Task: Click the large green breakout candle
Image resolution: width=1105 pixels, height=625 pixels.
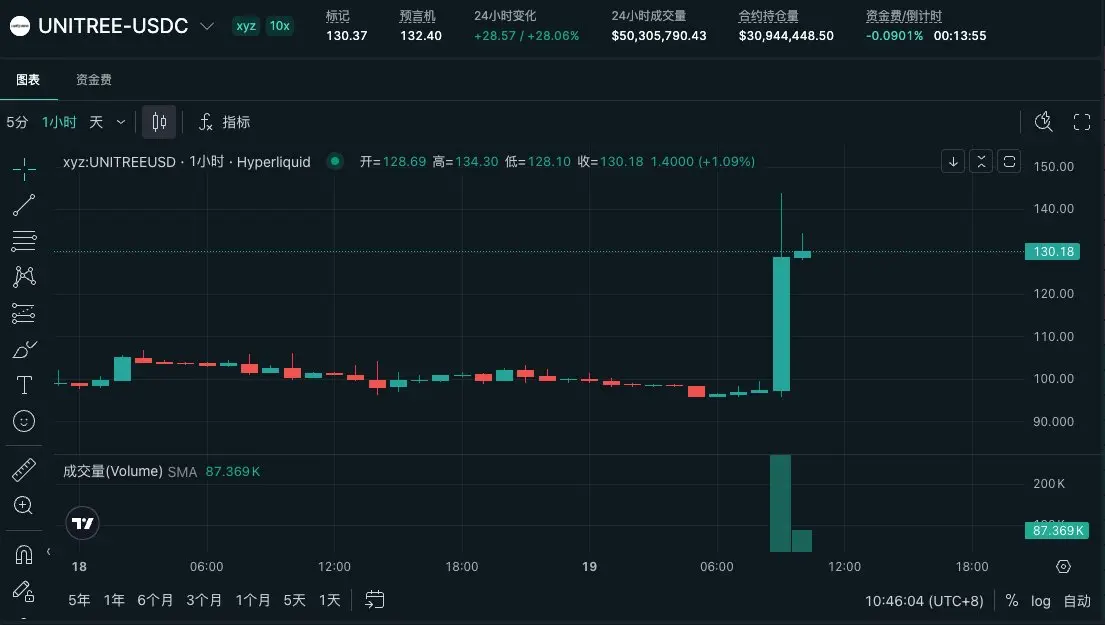Action: point(781,323)
